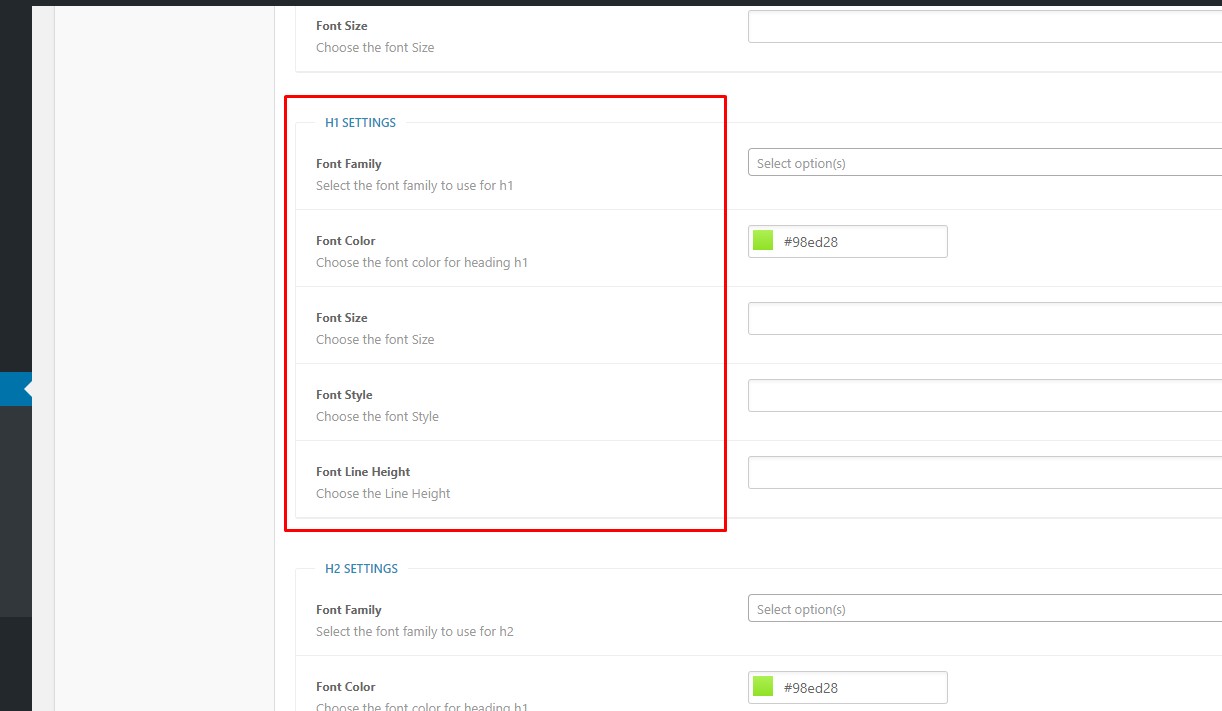Click the H2 font color green swatch

(763, 687)
